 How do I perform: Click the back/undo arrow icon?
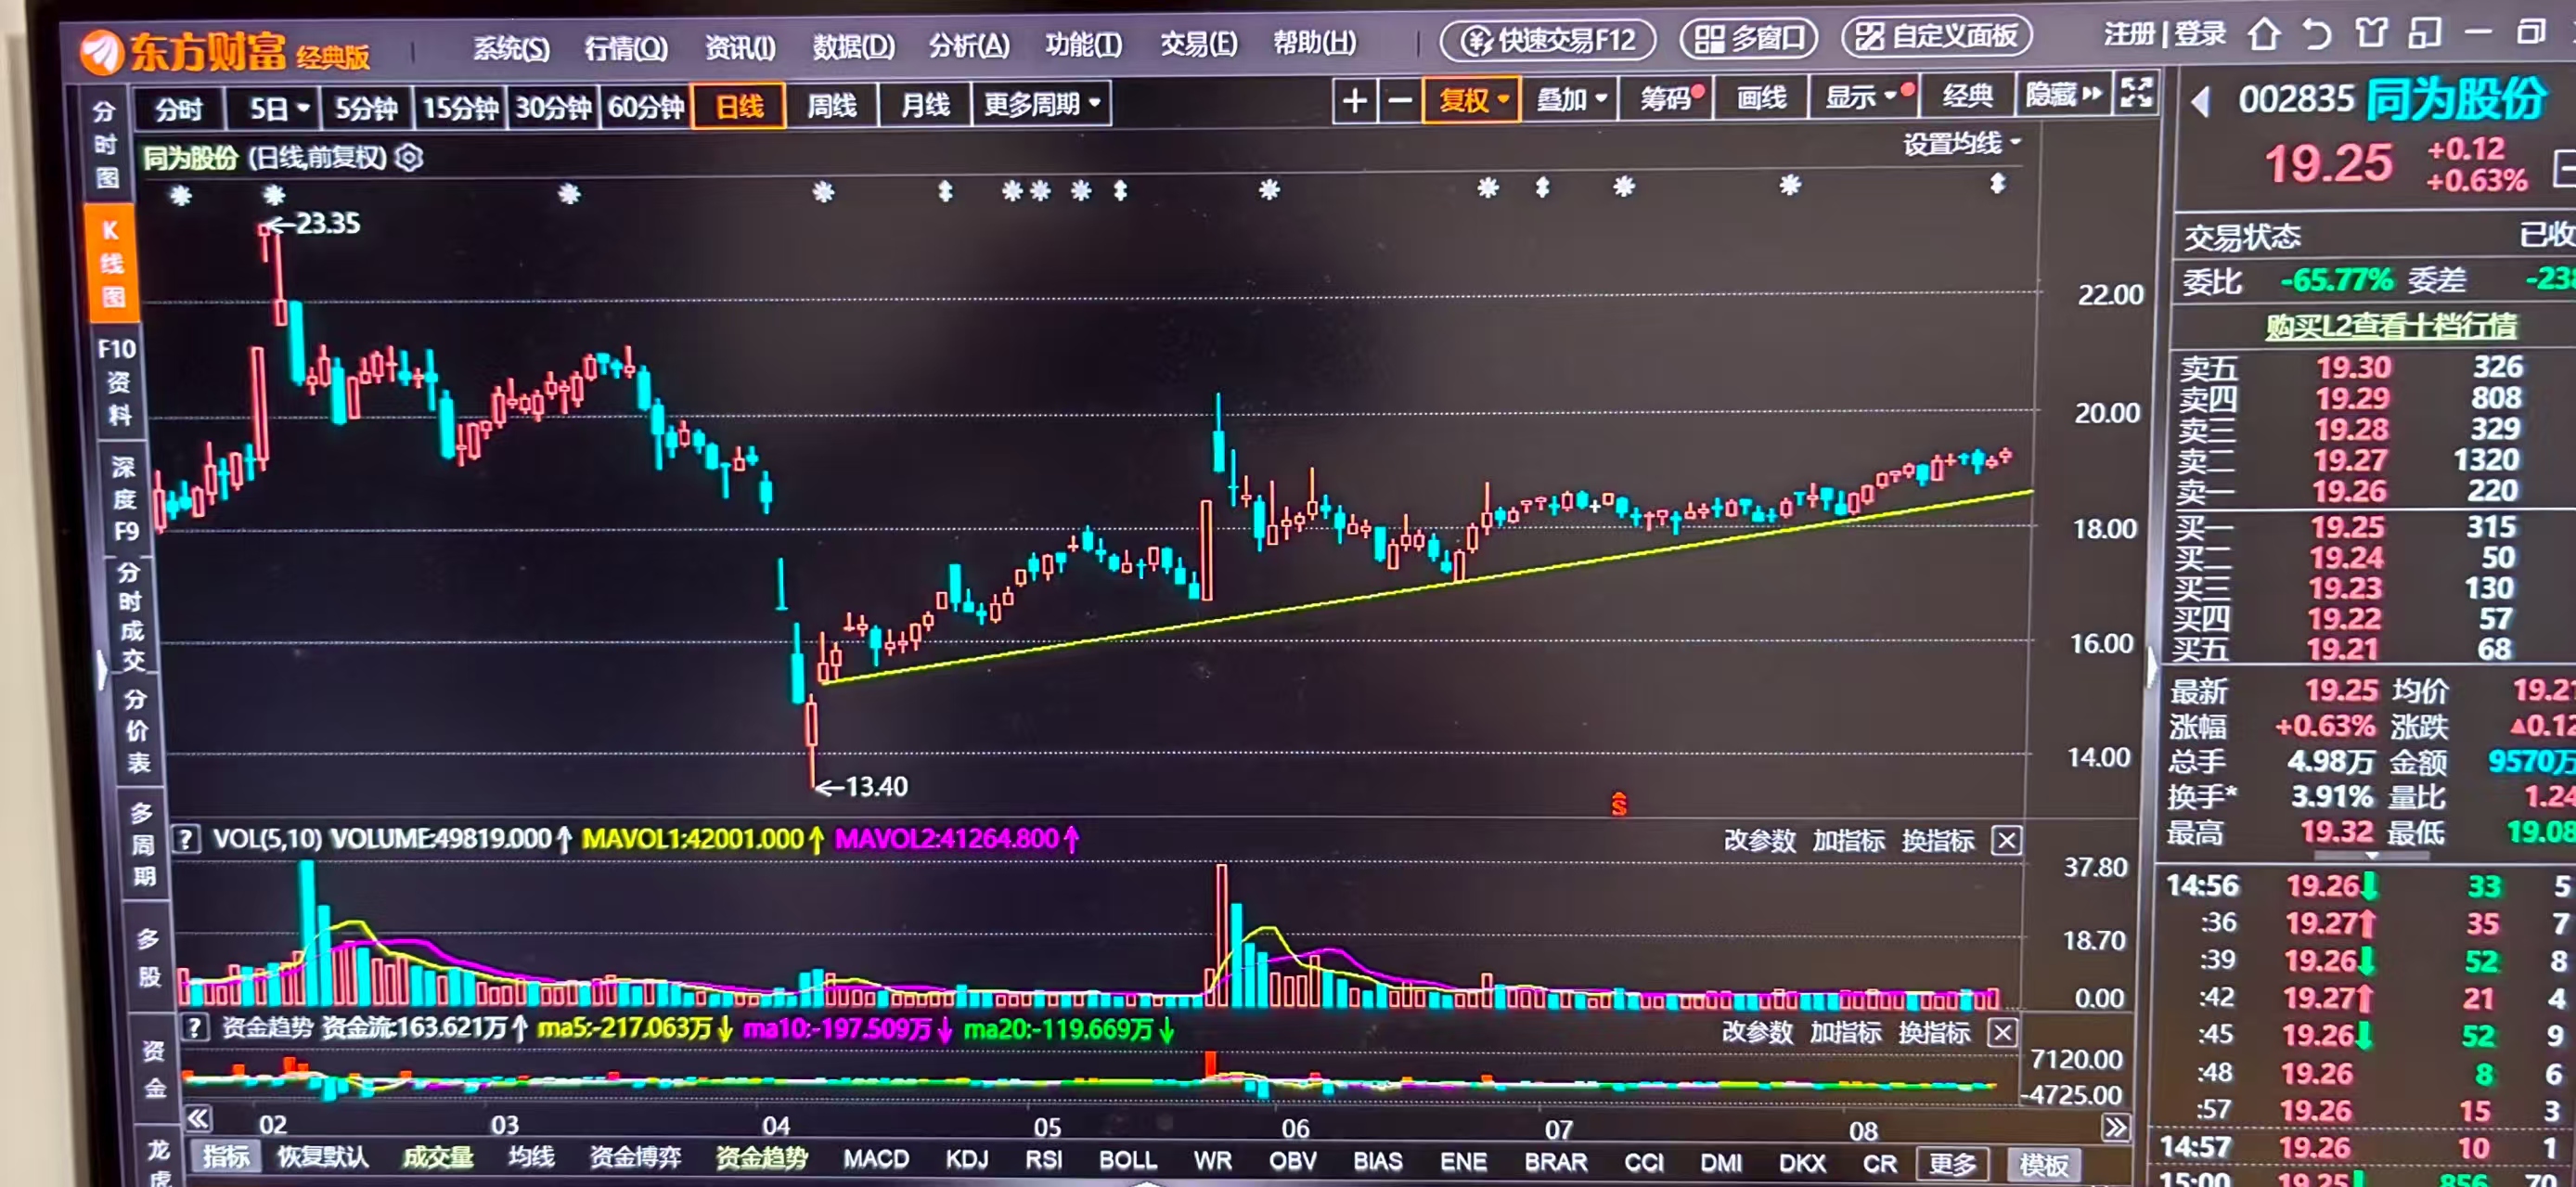coord(2317,35)
